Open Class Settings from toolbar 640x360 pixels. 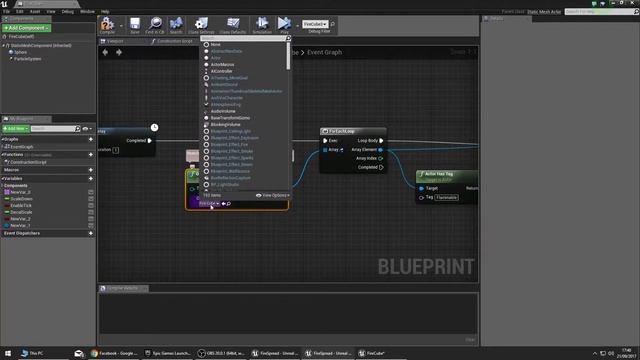pyautogui.click(x=201, y=24)
